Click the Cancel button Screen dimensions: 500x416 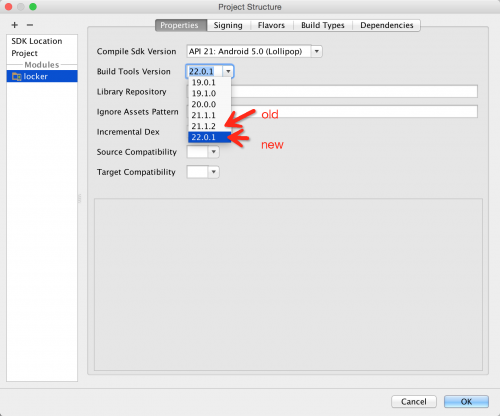click(x=414, y=401)
